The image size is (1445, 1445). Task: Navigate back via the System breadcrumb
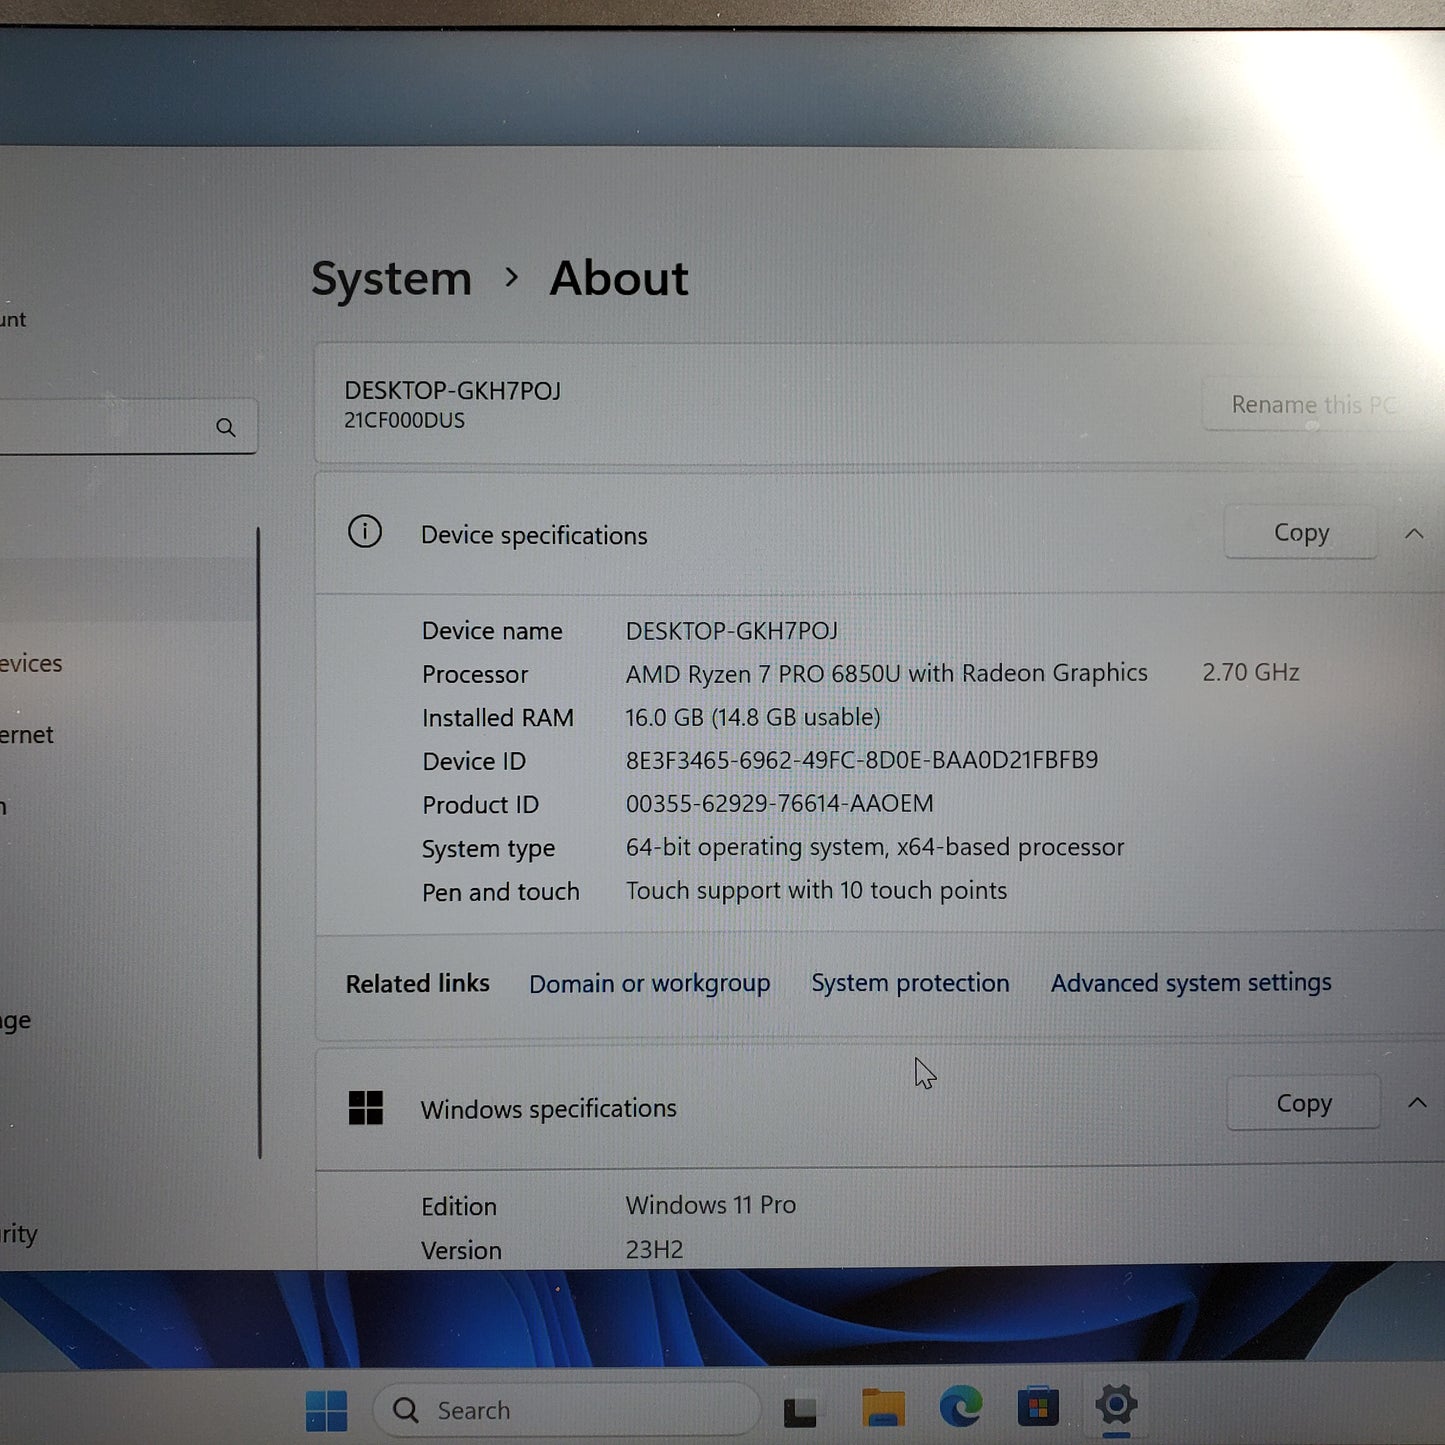click(x=391, y=278)
